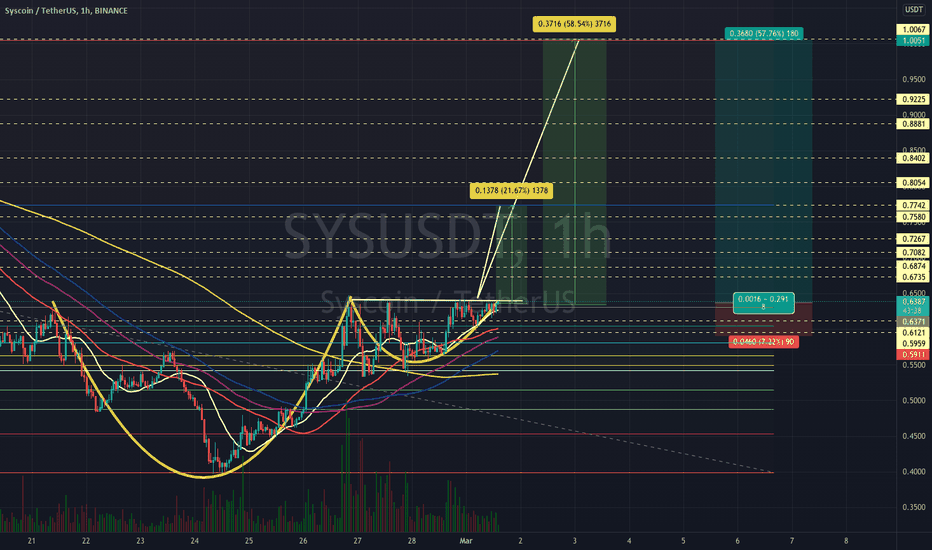
Task: Click the teal 1.0051 price tag
Action: pyautogui.click(x=914, y=41)
